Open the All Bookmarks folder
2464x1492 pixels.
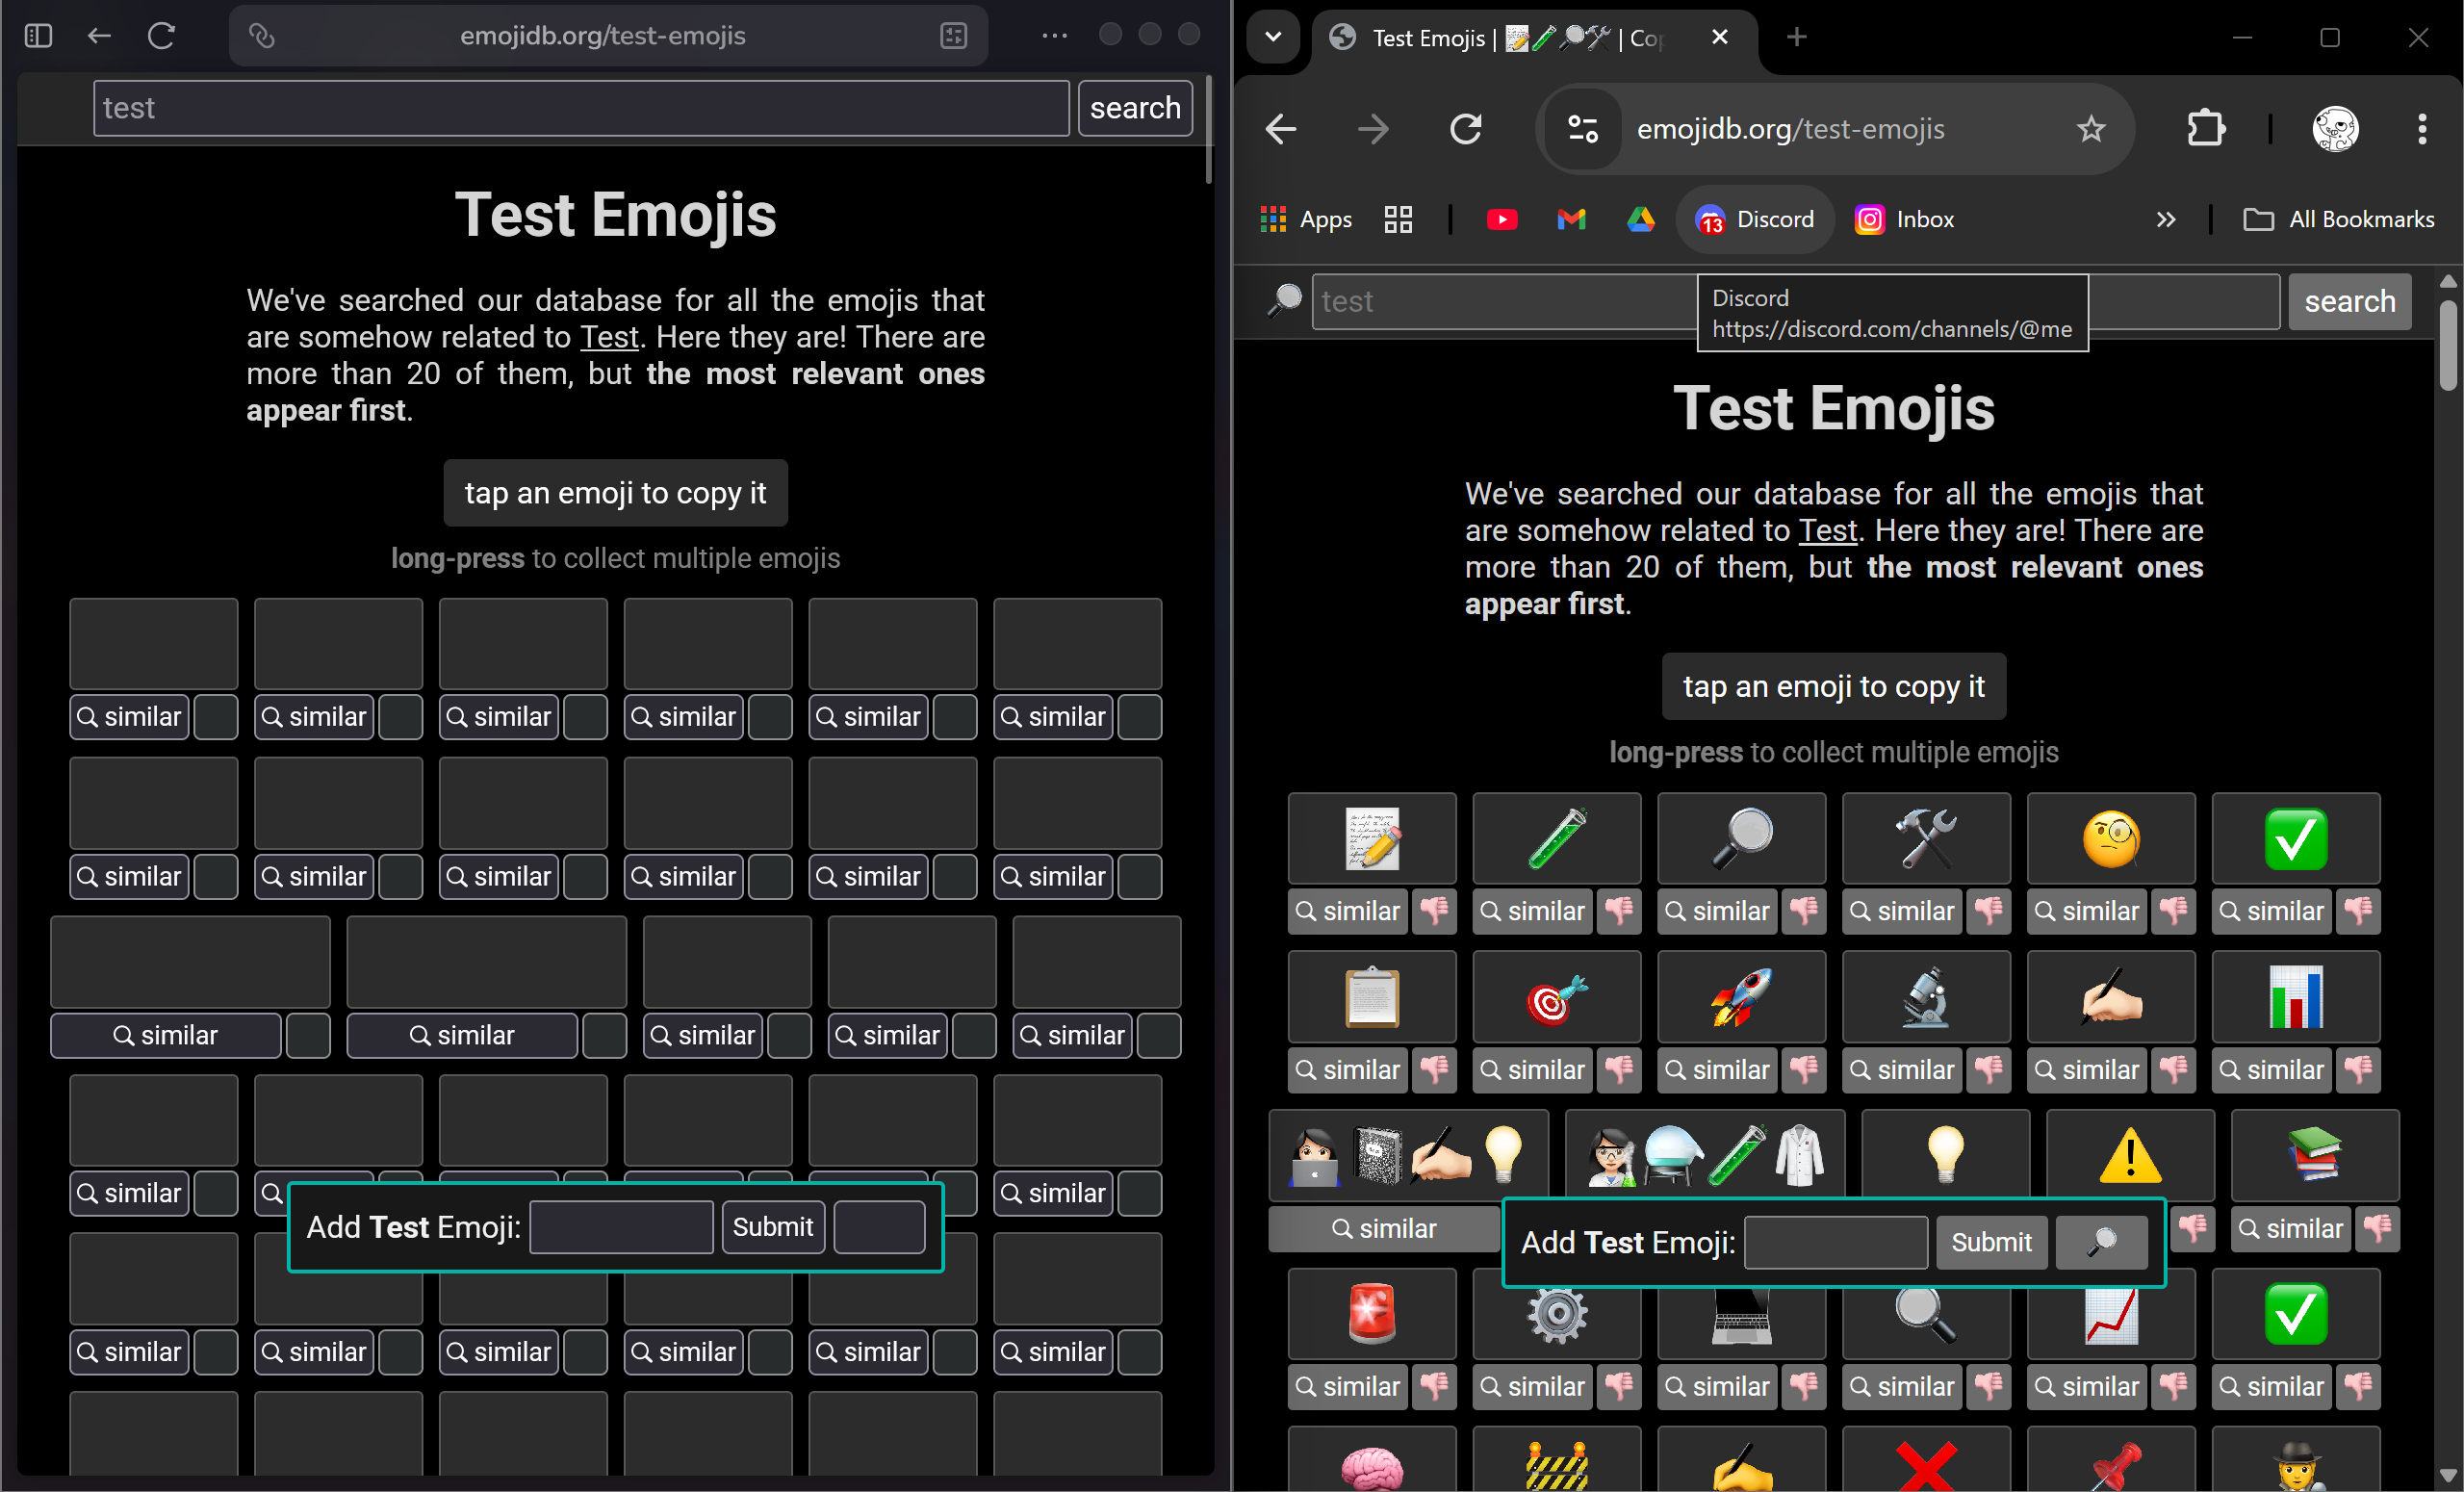pos(2339,219)
